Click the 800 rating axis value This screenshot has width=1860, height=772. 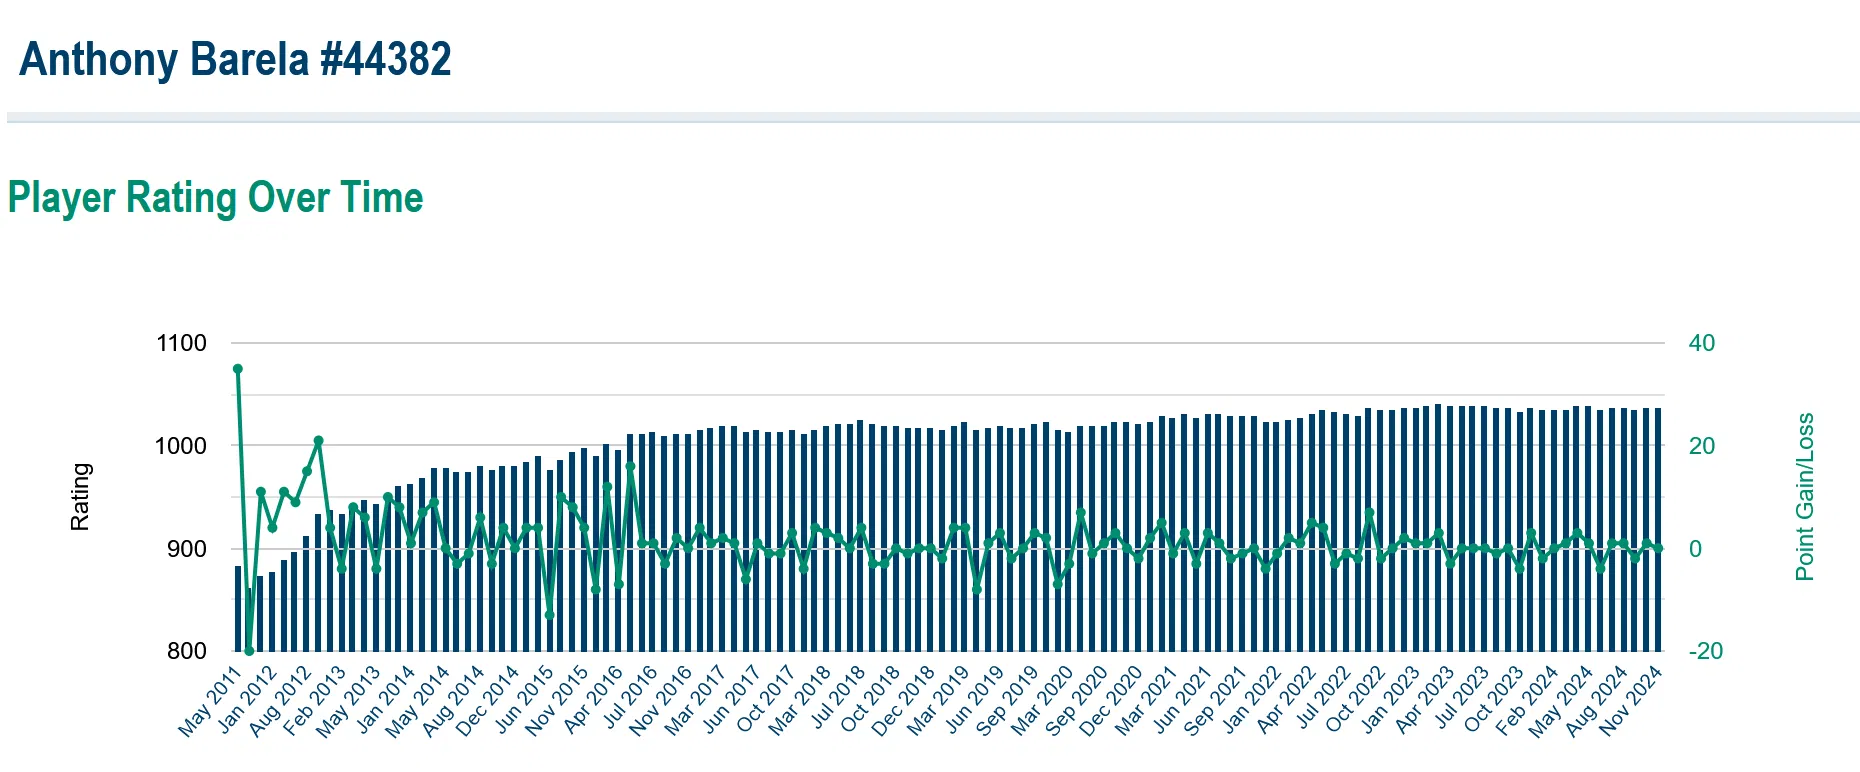coord(187,651)
